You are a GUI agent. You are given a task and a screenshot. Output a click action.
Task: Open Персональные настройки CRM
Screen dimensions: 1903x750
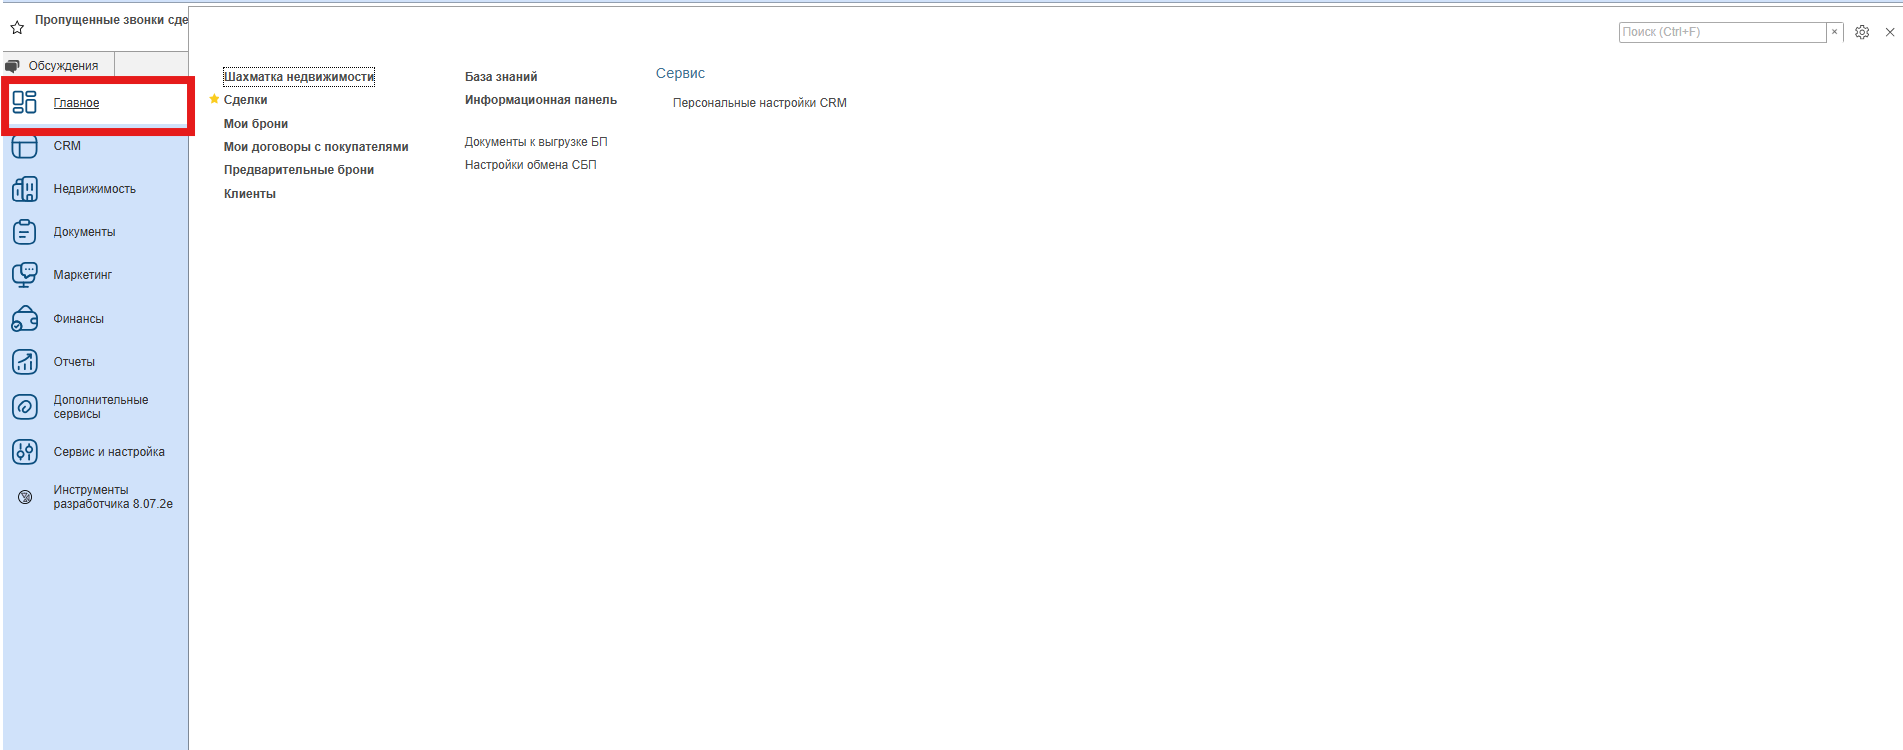pyautogui.click(x=759, y=103)
